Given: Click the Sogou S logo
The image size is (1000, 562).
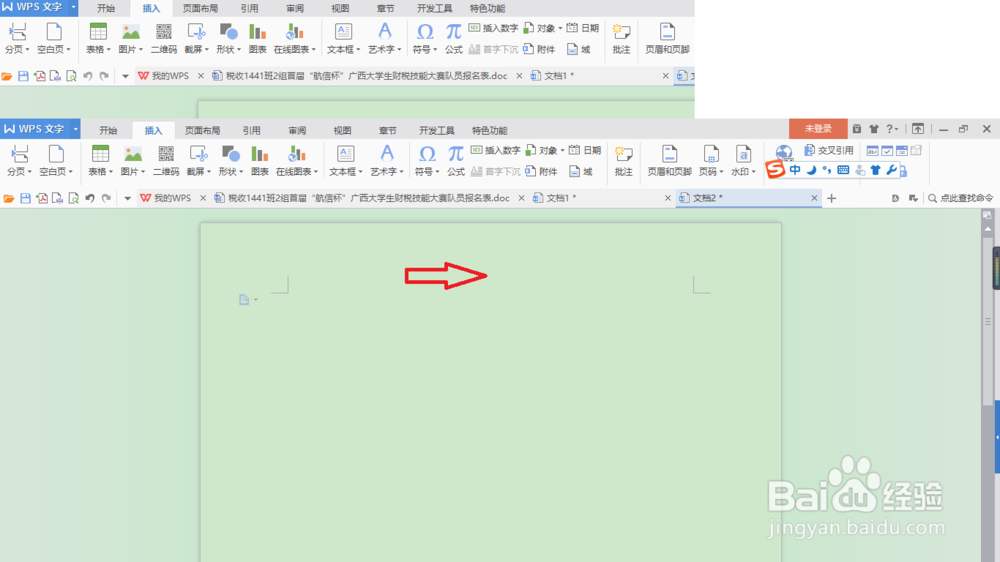Looking at the screenshot, I should (x=775, y=169).
